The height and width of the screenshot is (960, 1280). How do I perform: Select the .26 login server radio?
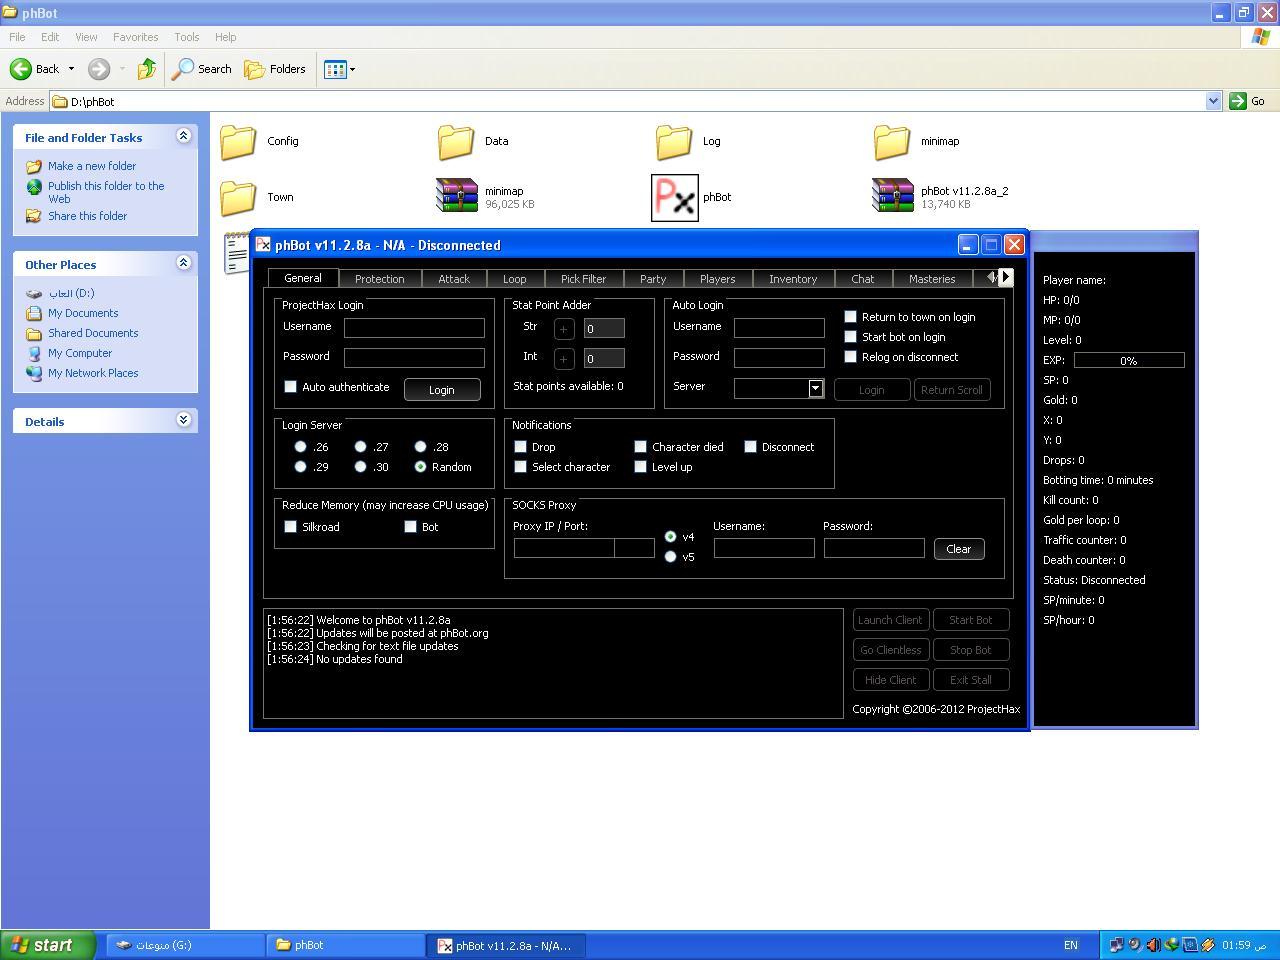point(301,447)
